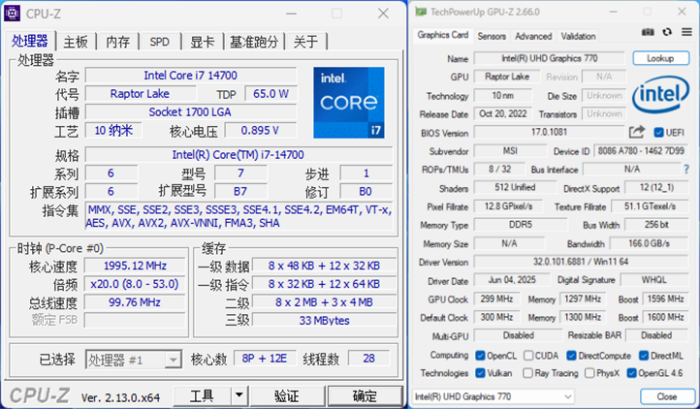Export BIOS with the share arrow icon
Image resolution: width=700 pixels, height=409 pixels.
tap(637, 132)
